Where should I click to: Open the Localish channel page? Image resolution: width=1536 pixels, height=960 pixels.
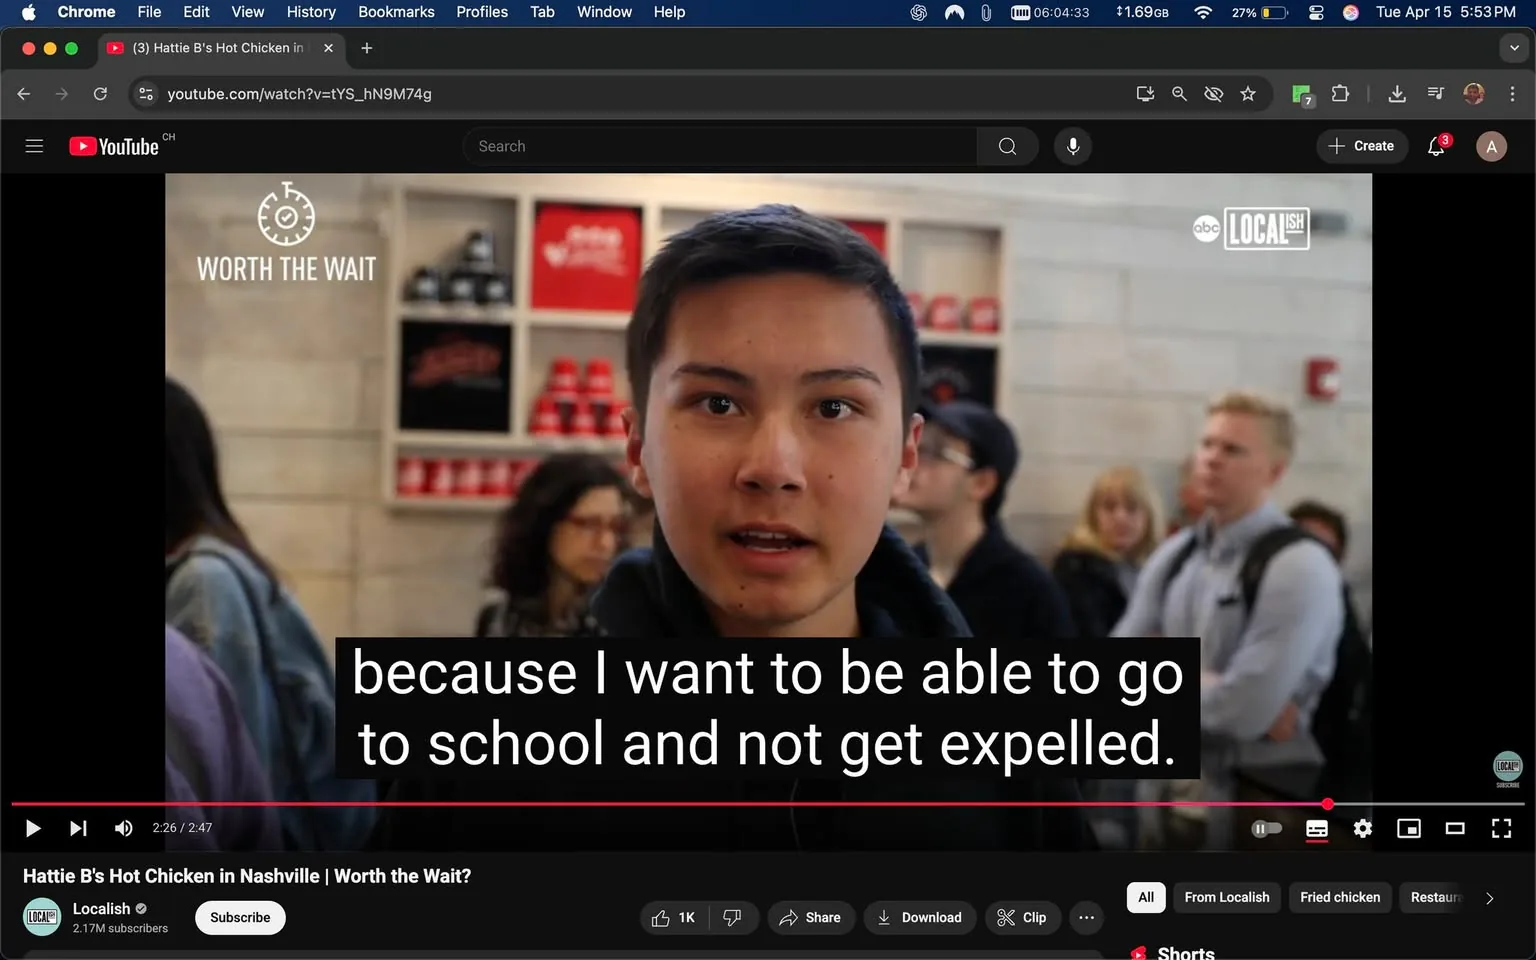click(101, 908)
